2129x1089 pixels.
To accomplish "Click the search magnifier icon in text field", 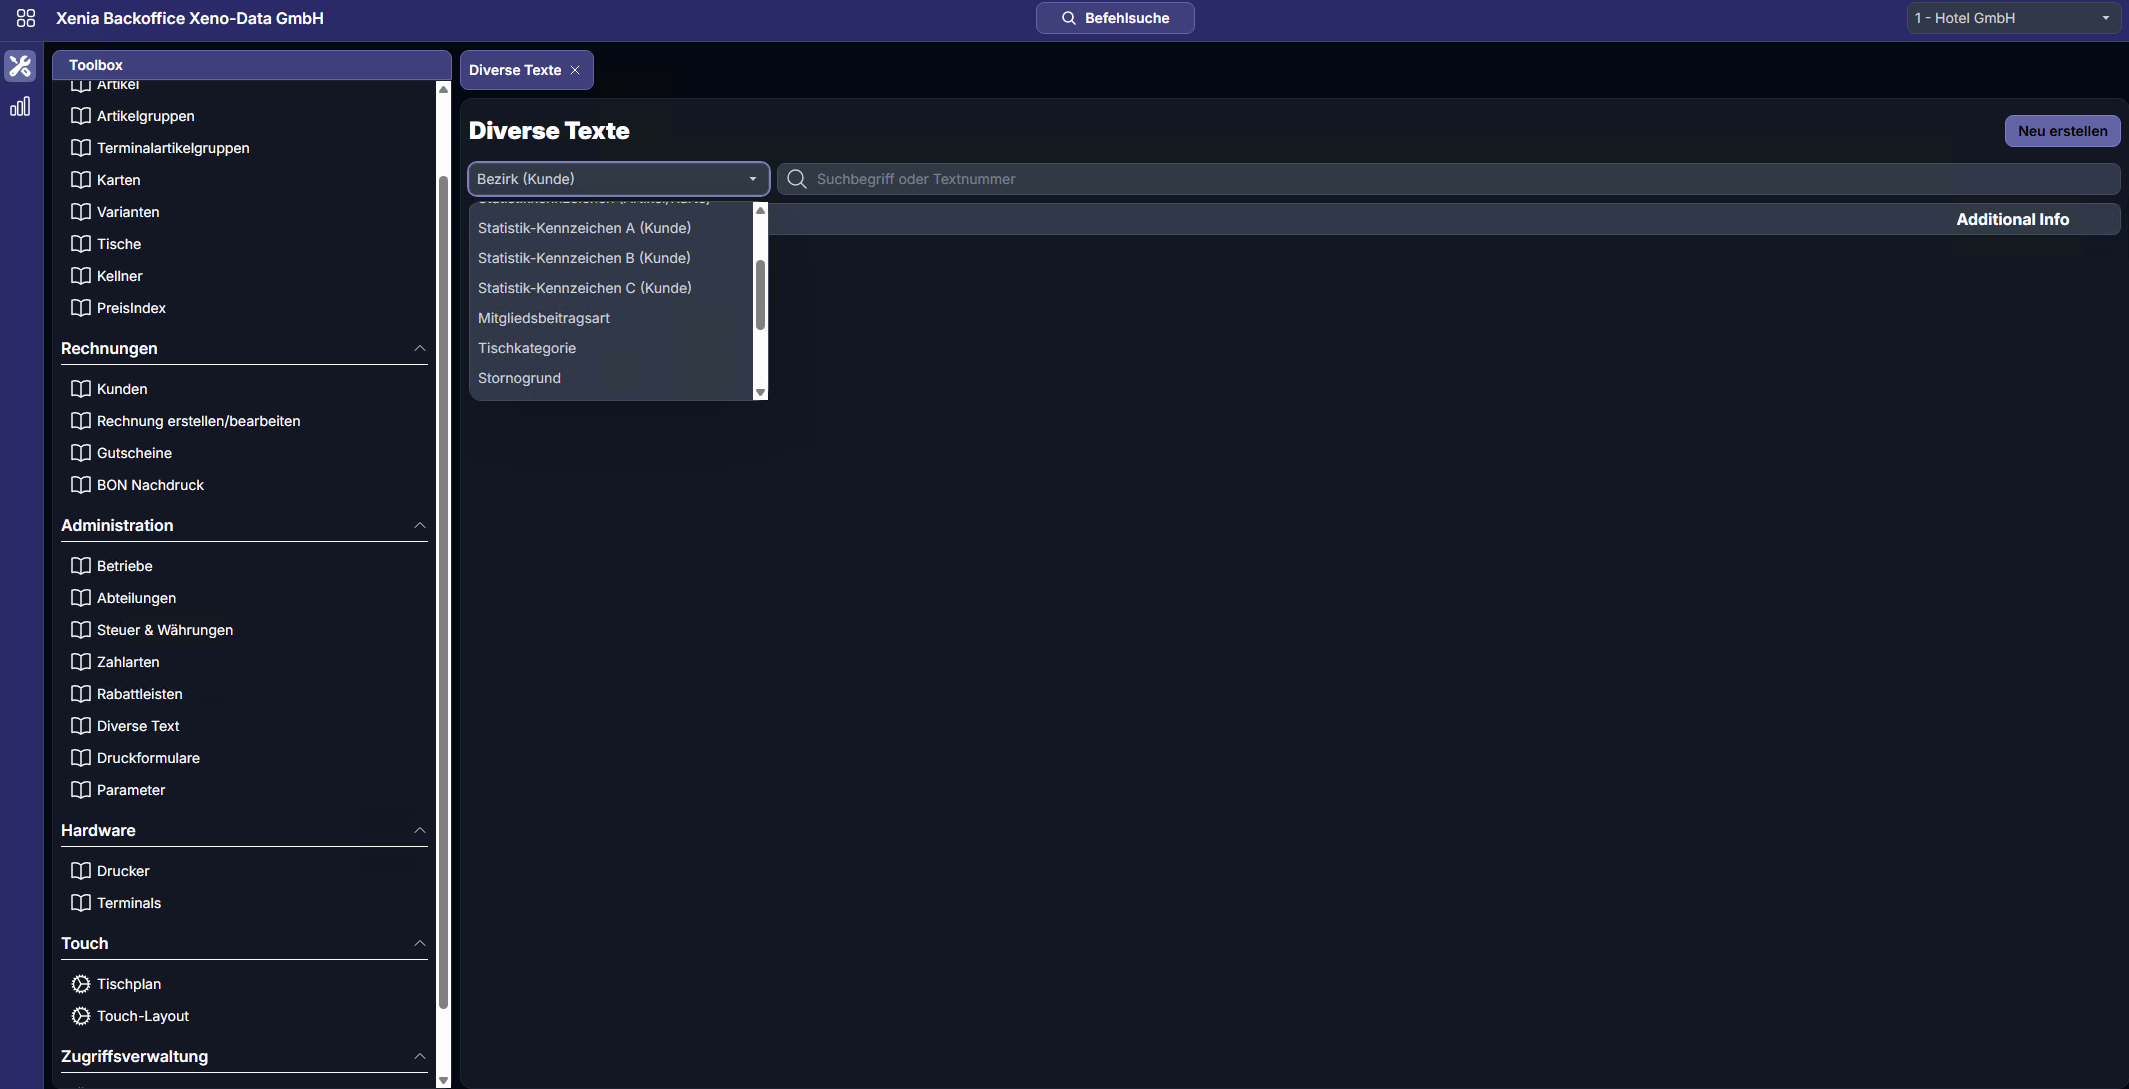I will click(797, 179).
